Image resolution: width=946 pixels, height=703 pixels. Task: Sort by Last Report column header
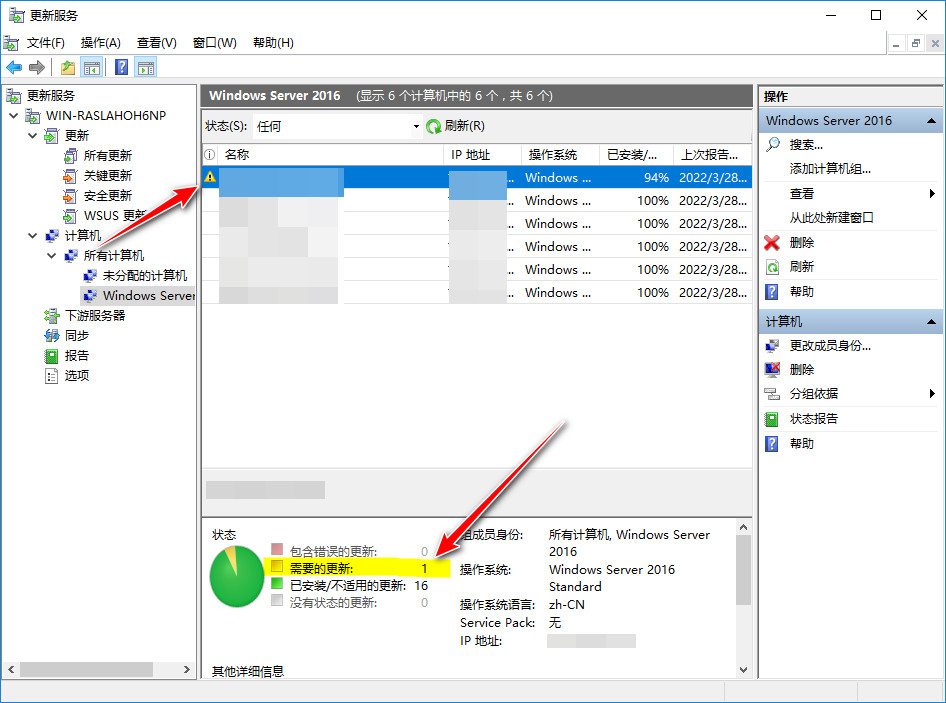pyautogui.click(x=713, y=154)
